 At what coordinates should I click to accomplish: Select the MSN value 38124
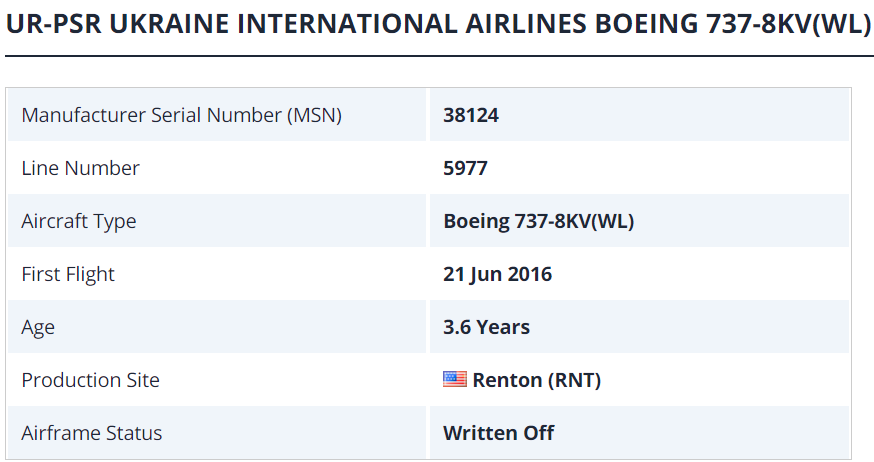point(471,115)
